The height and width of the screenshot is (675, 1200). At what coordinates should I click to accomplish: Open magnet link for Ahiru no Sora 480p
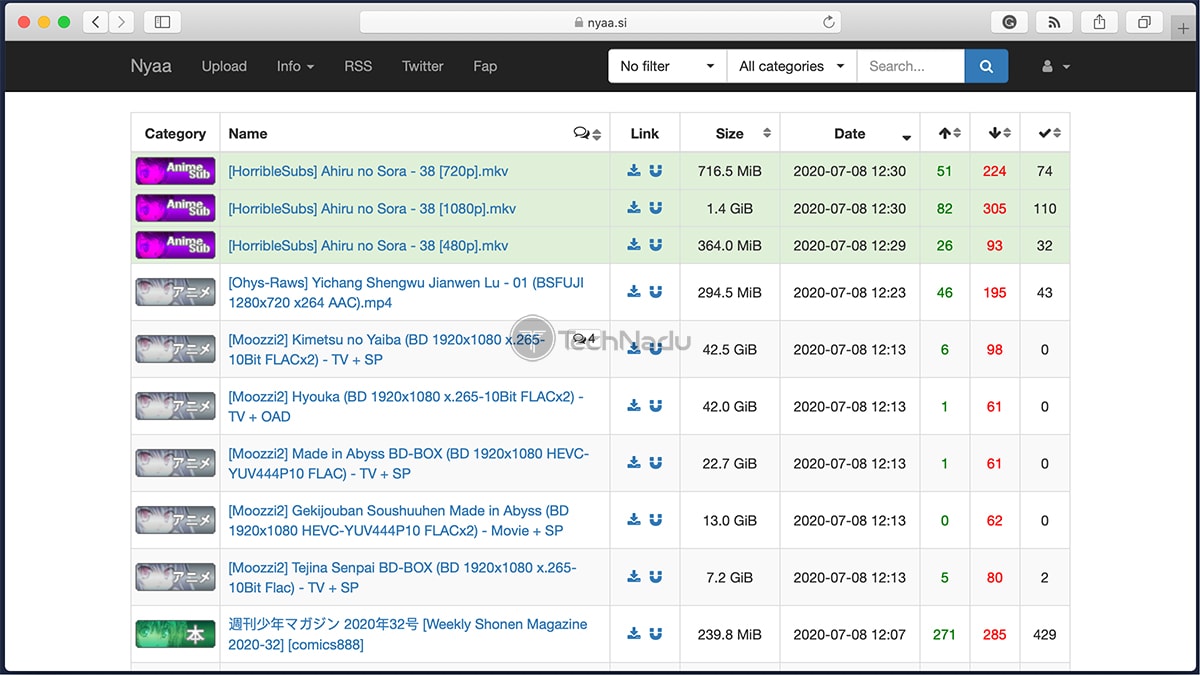click(x=656, y=245)
